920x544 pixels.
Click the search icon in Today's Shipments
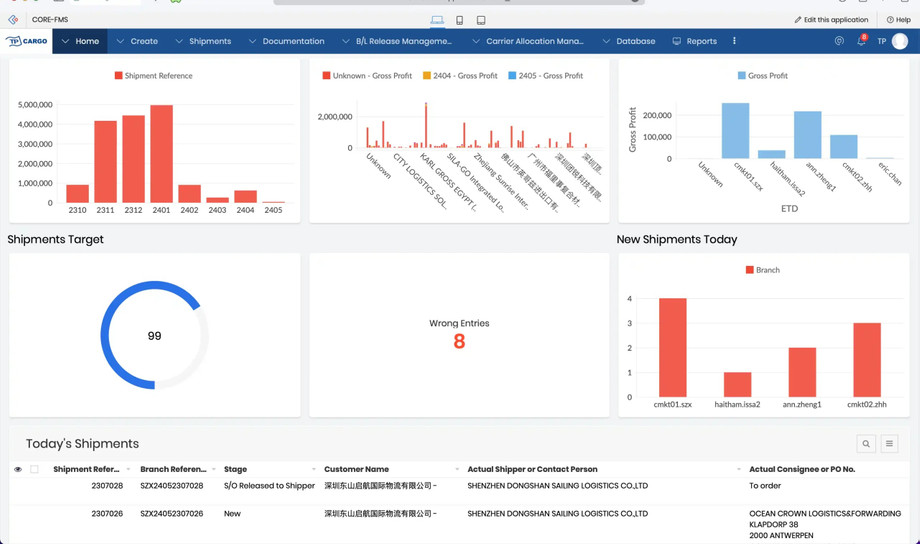coord(866,444)
